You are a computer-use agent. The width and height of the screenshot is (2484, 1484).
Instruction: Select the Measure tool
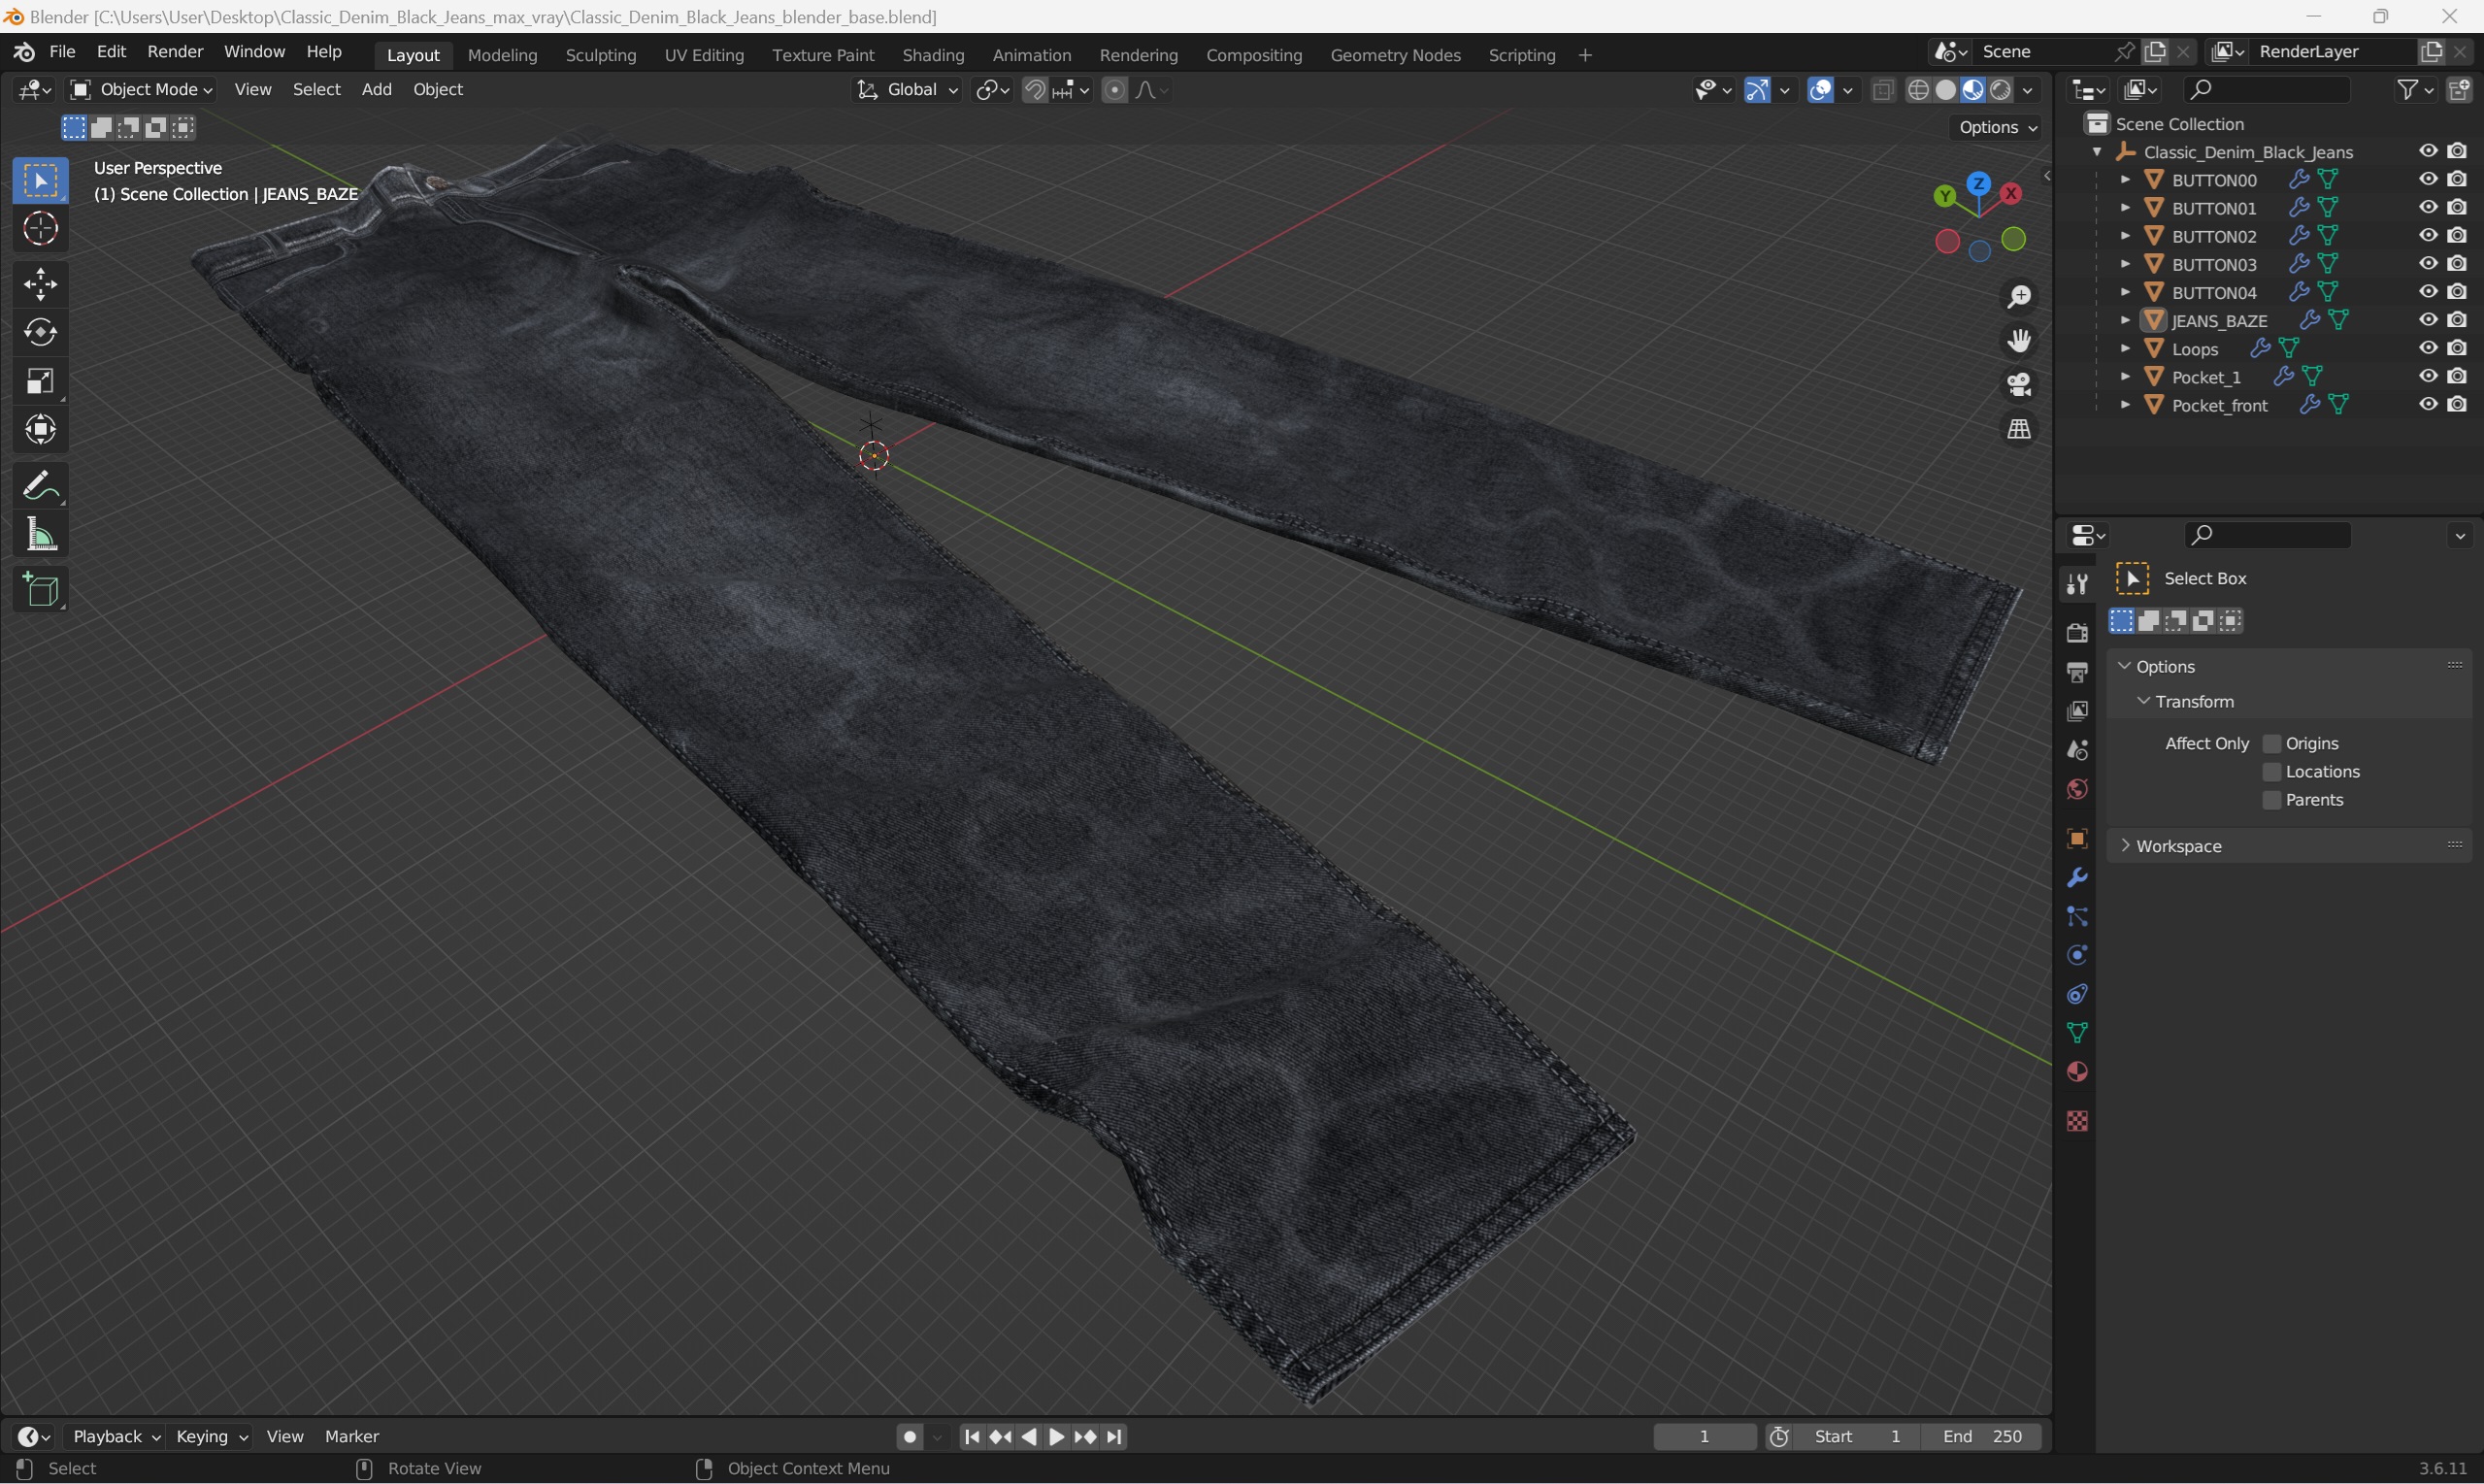click(x=40, y=535)
